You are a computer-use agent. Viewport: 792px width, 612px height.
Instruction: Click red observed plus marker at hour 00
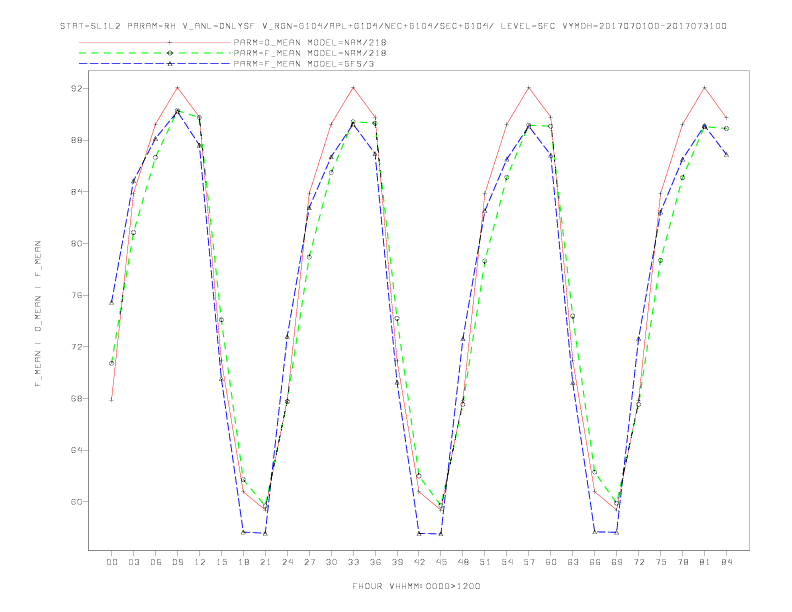pyautogui.click(x=112, y=400)
